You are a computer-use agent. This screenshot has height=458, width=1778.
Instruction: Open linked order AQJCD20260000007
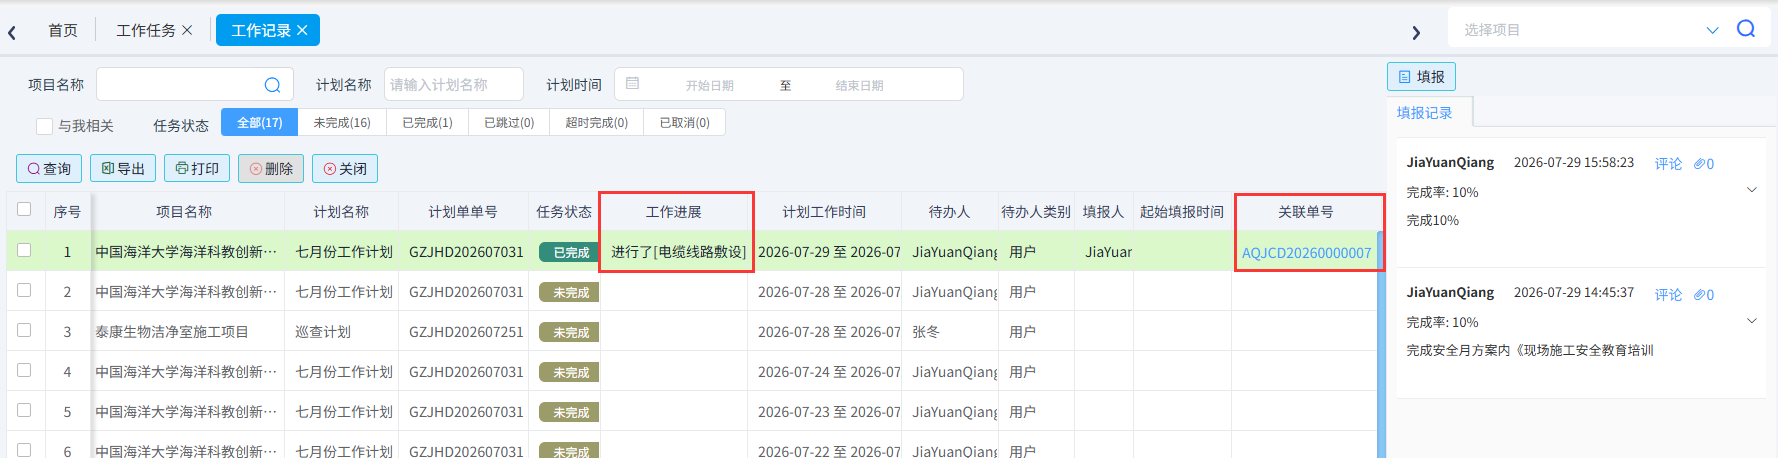[1306, 253]
